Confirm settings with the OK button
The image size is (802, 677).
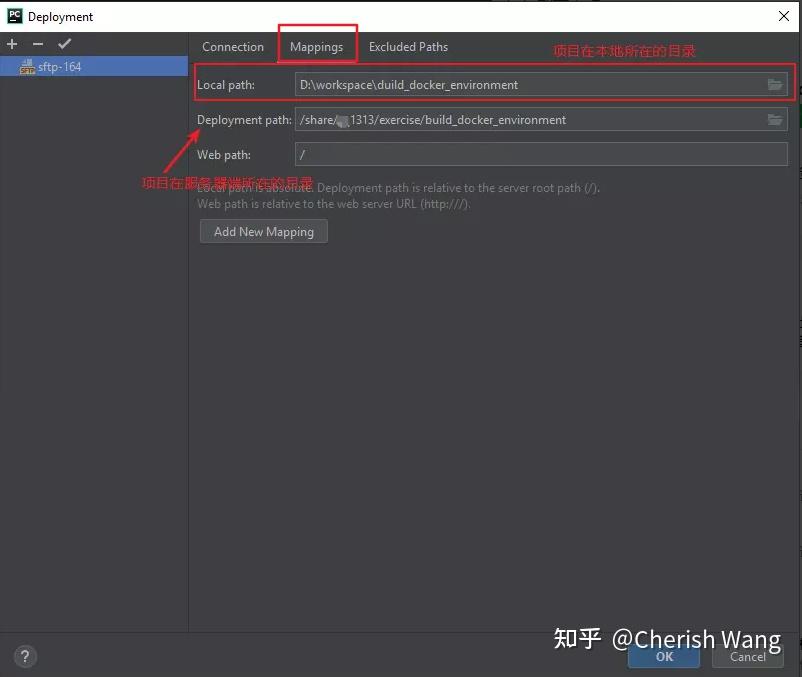tap(663, 657)
